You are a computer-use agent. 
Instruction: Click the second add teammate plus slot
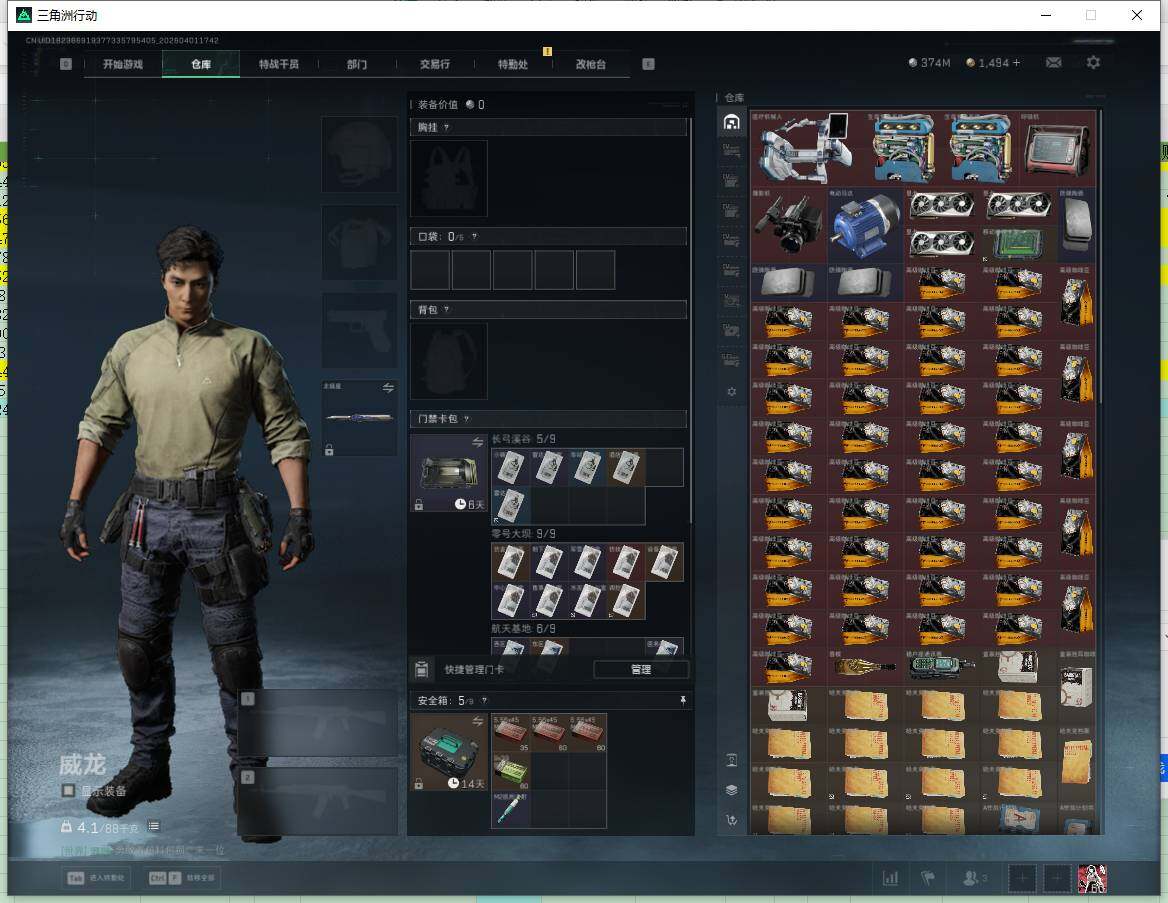[1056, 878]
